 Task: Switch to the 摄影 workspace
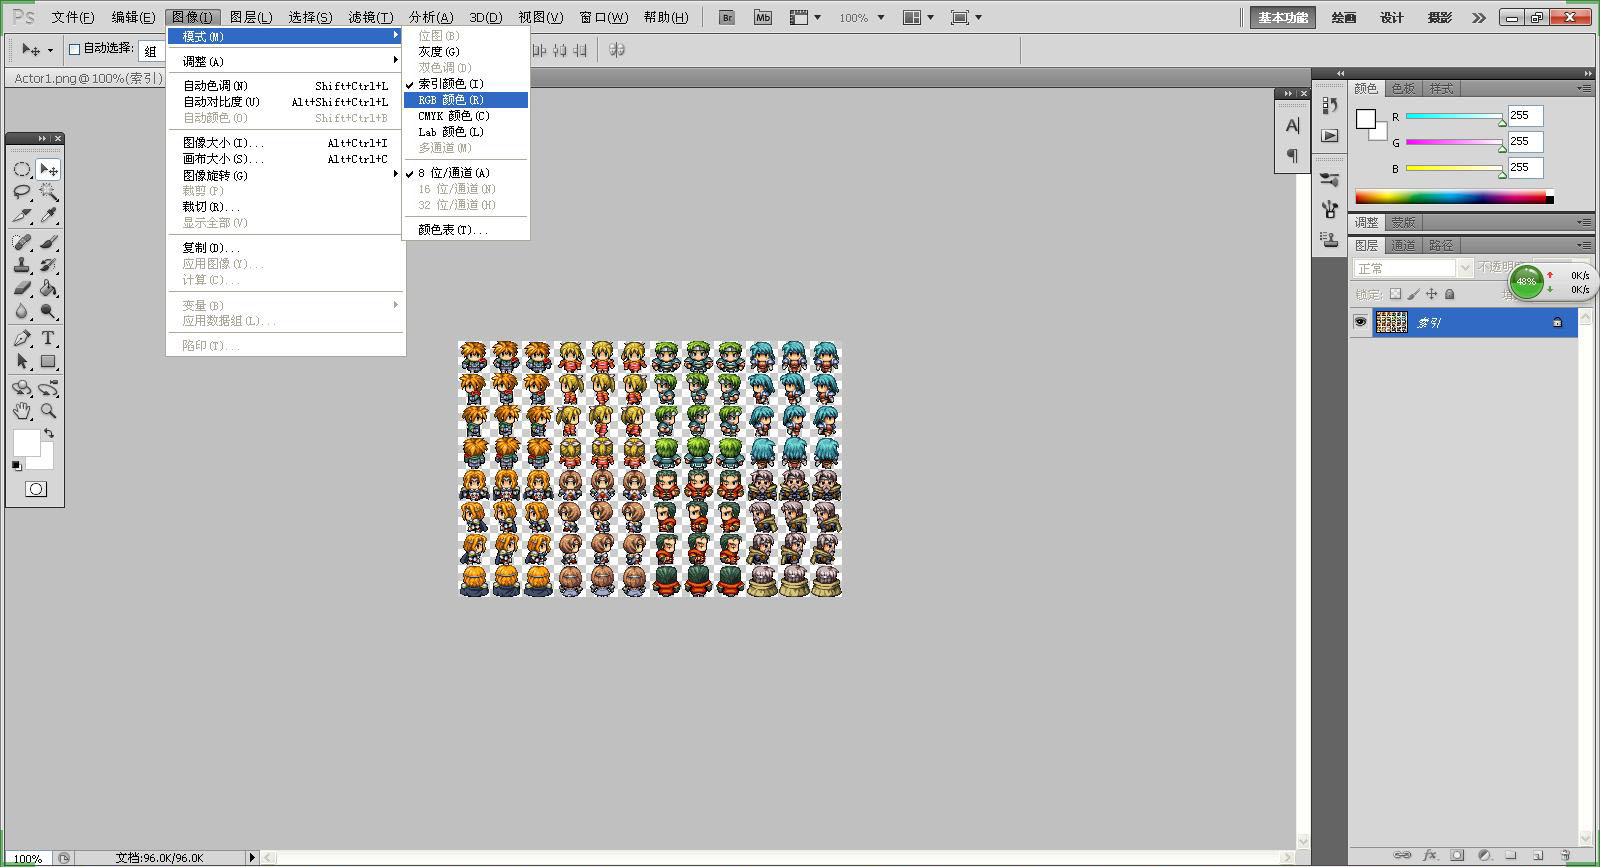point(1440,17)
